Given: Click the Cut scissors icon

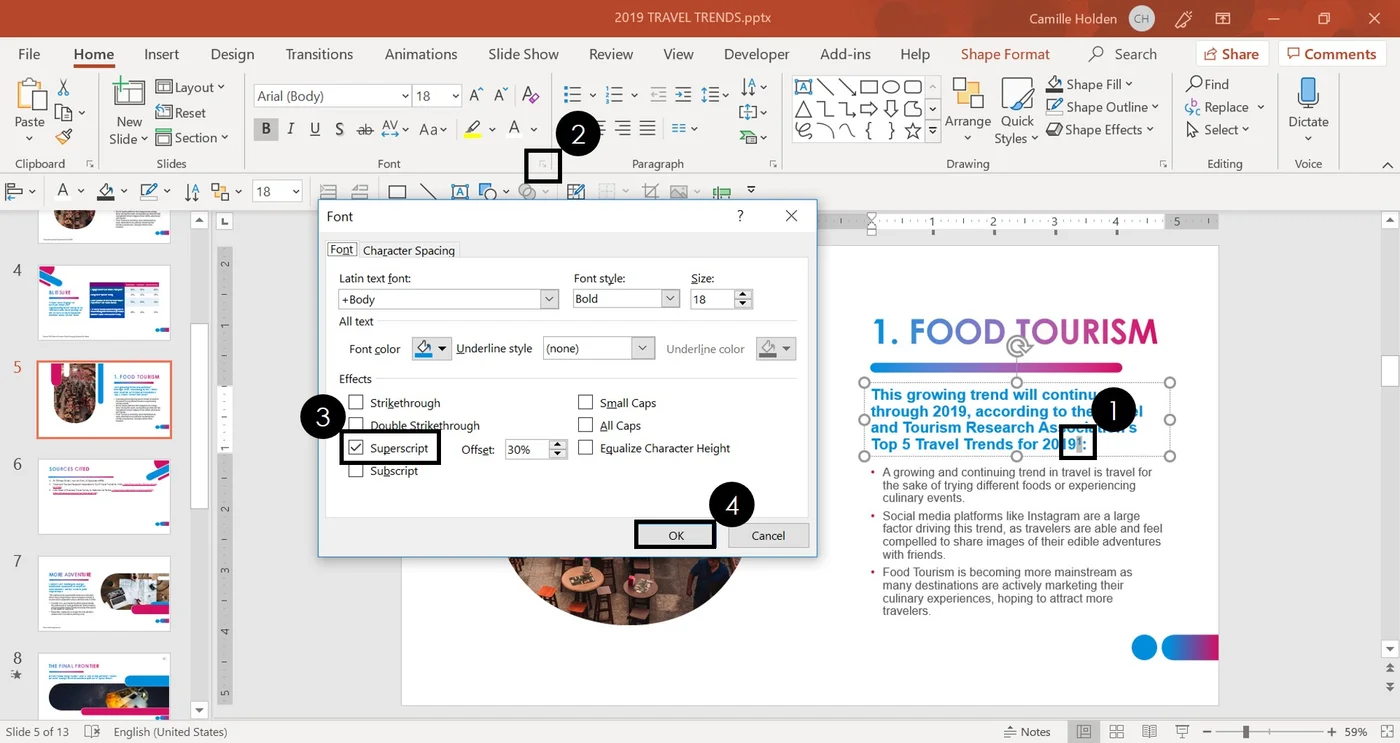Looking at the screenshot, I should [x=63, y=88].
